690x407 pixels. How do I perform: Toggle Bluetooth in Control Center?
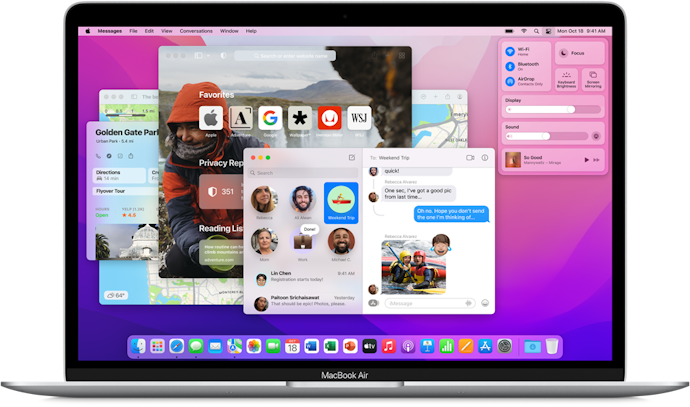[510, 66]
